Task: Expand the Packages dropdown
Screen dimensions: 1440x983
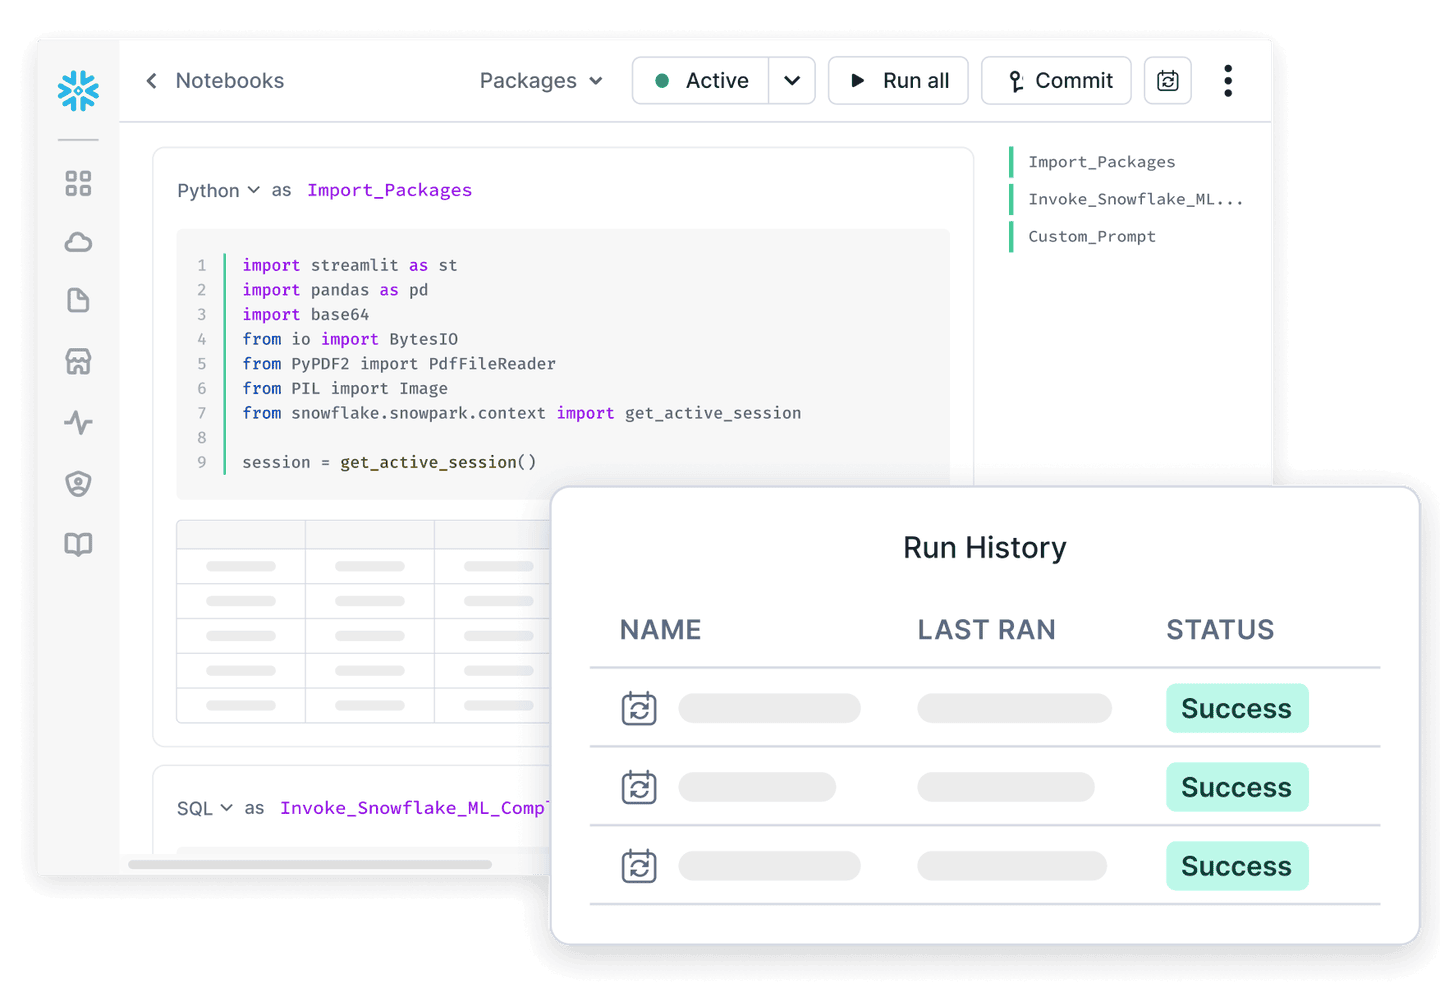Action: [x=540, y=81]
